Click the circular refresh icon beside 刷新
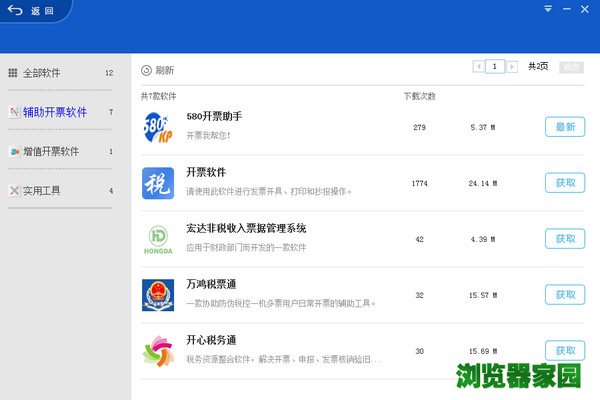600x400 pixels. coord(146,70)
